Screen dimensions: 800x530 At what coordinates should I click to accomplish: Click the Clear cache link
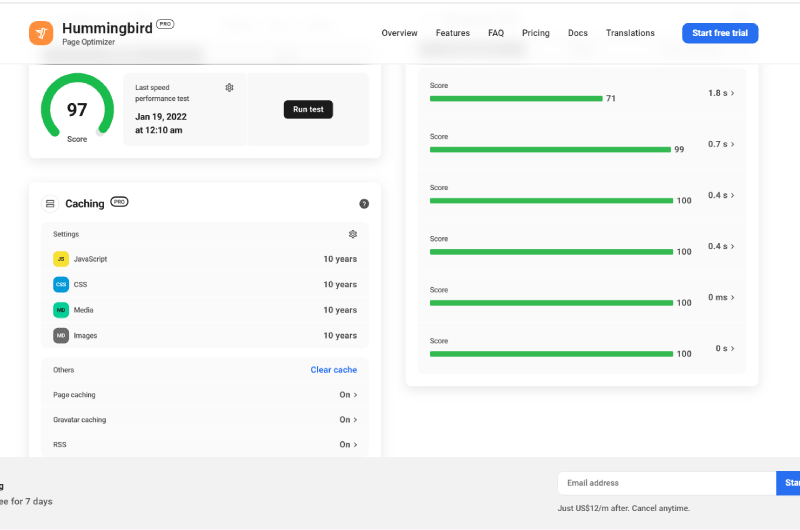[334, 370]
